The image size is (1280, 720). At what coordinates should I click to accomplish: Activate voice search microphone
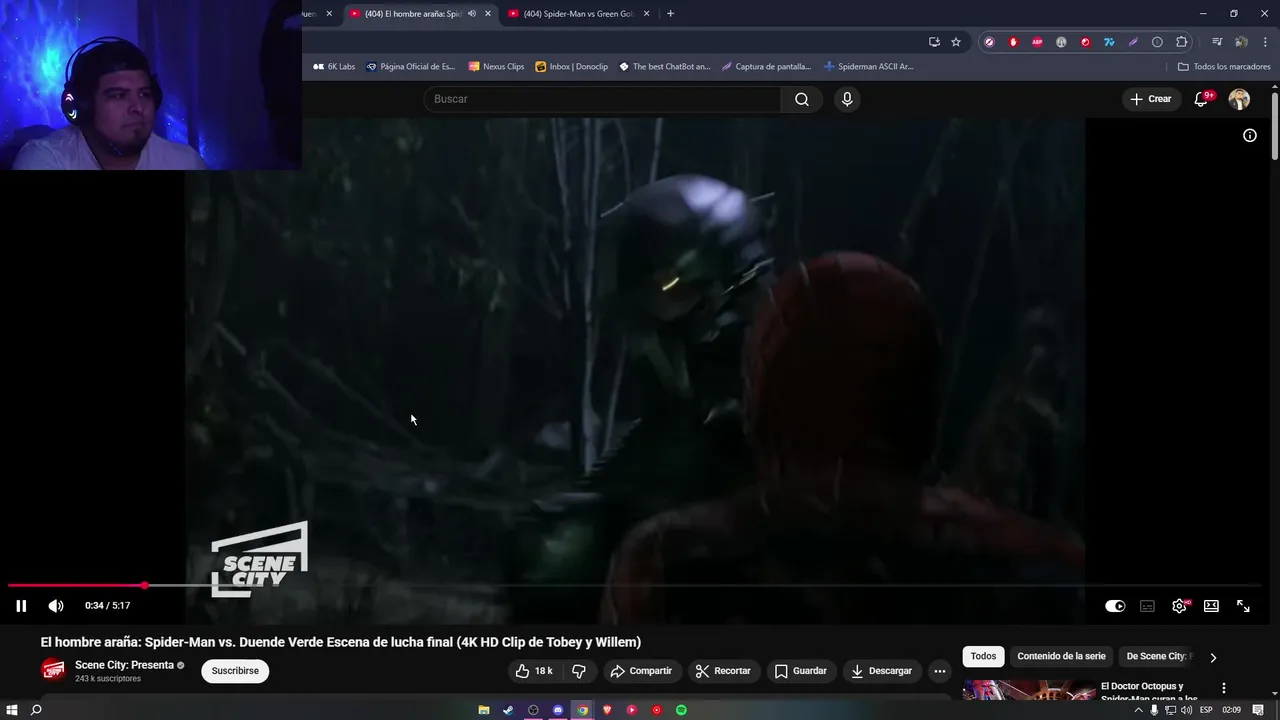click(x=847, y=99)
